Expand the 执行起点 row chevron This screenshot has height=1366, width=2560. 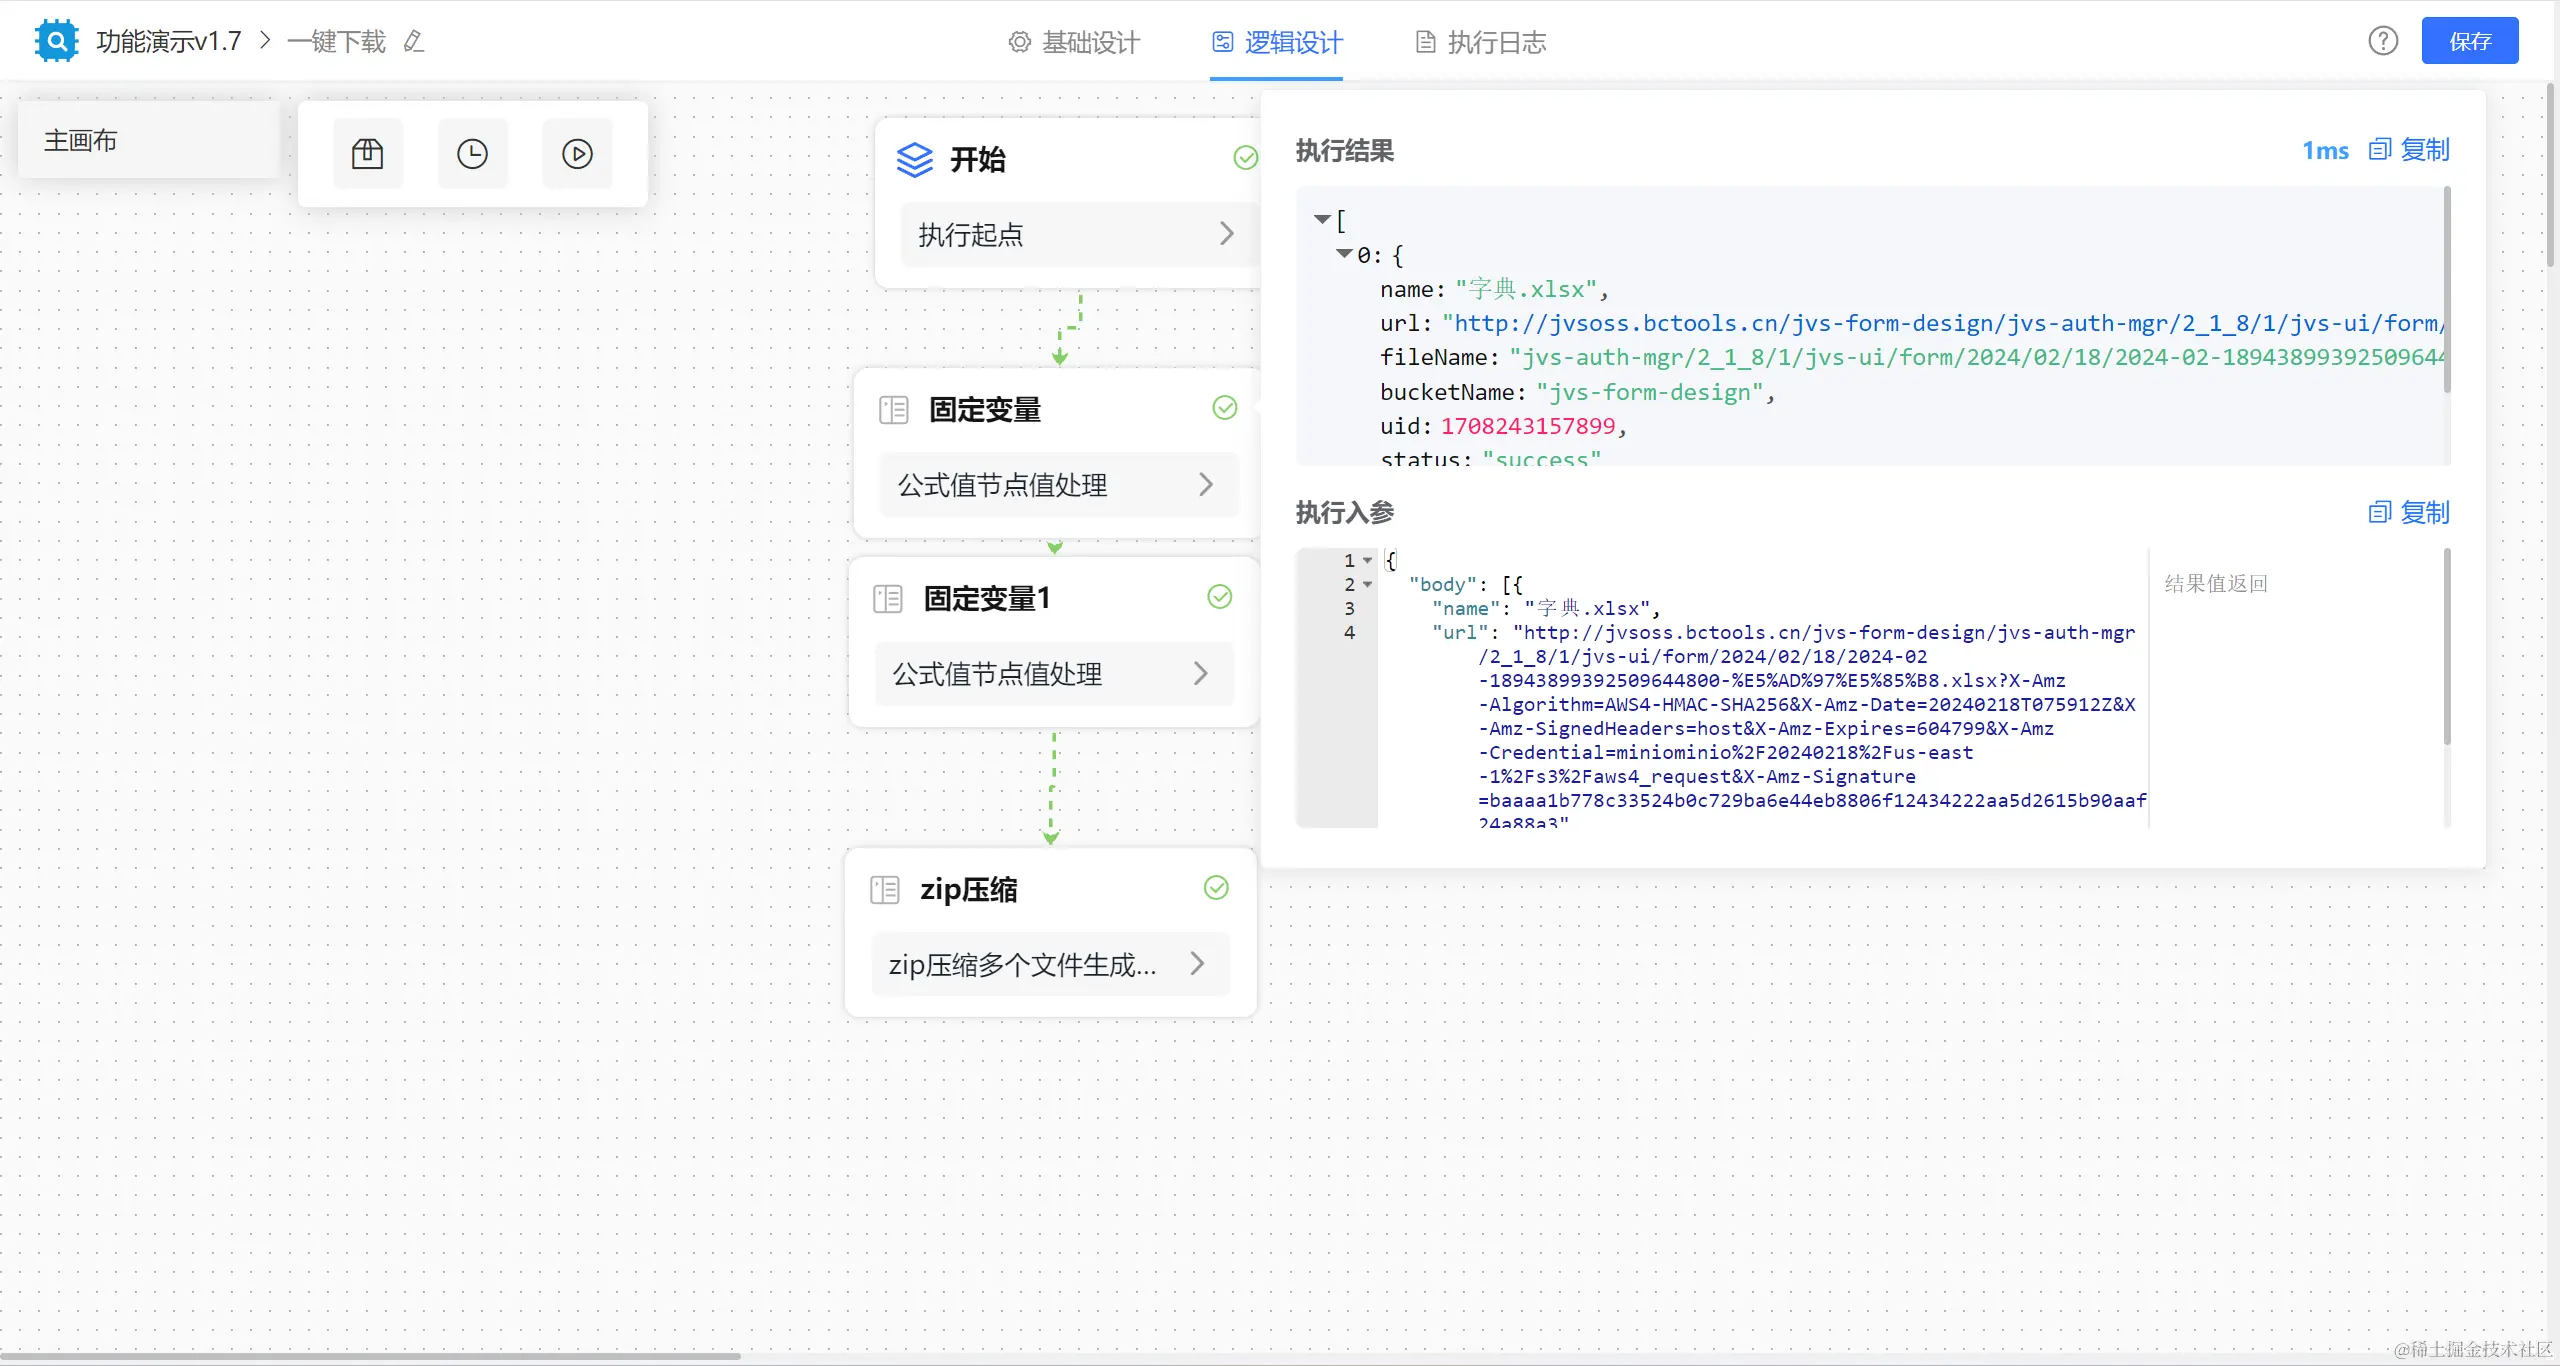[1226, 234]
